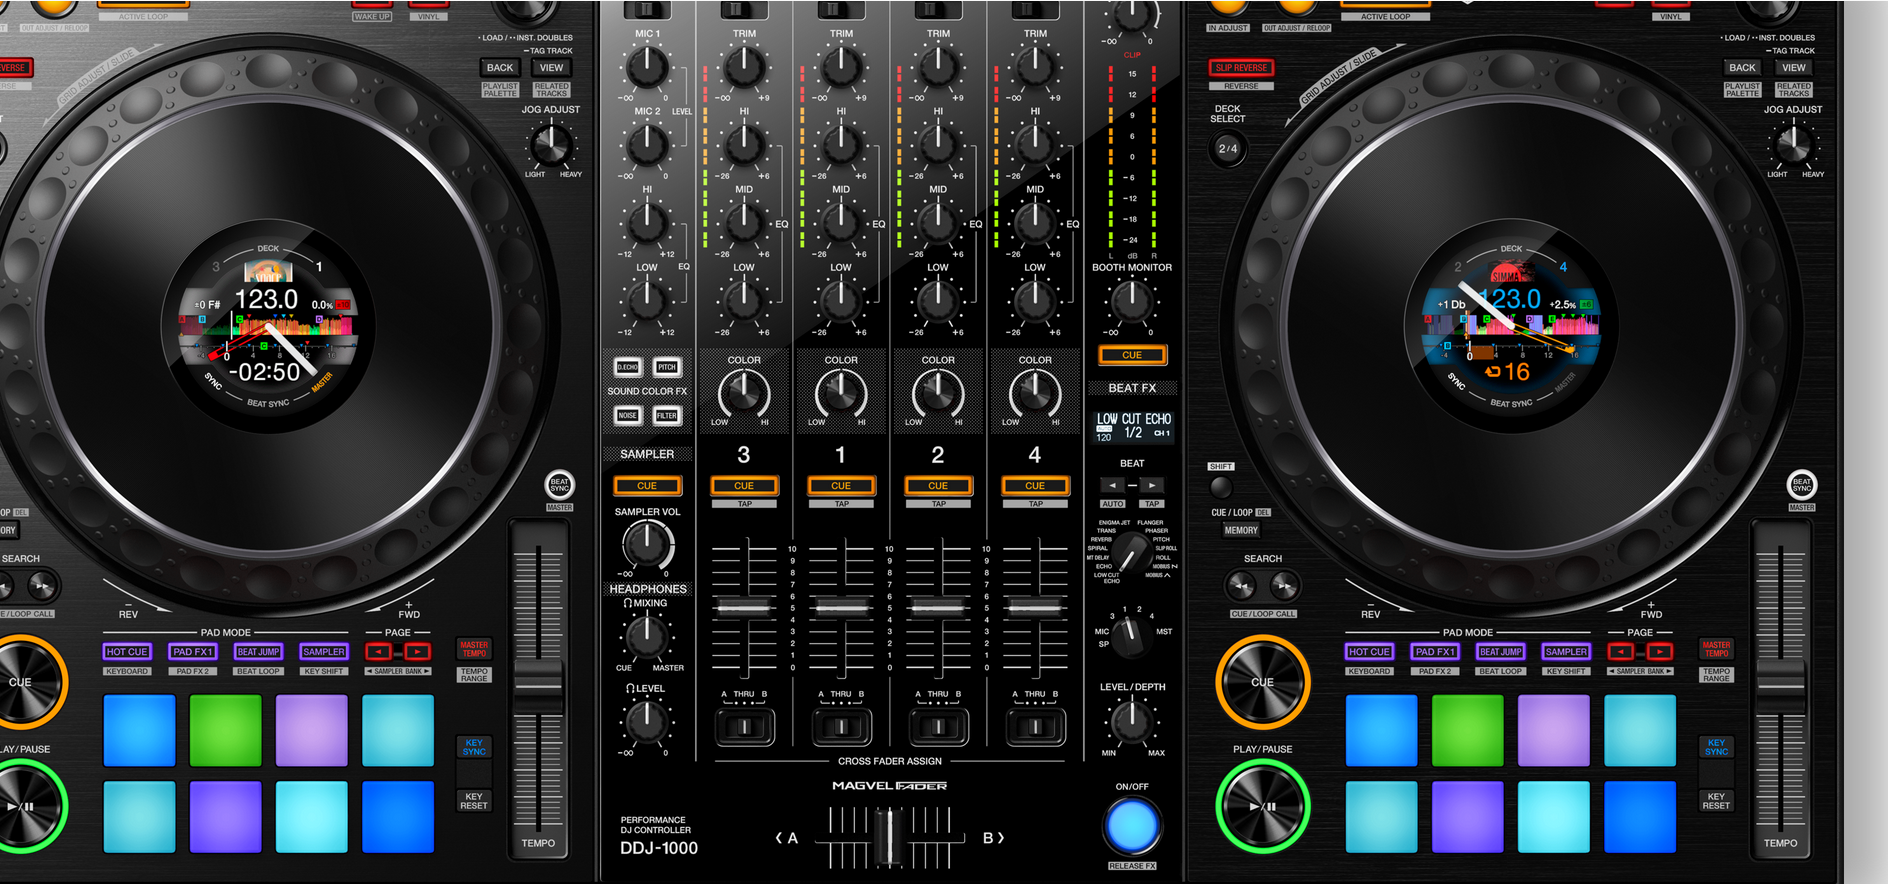
Task: Toggle the channel 2 headphone CUE button
Action: pyautogui.click(x=938, y=486)
